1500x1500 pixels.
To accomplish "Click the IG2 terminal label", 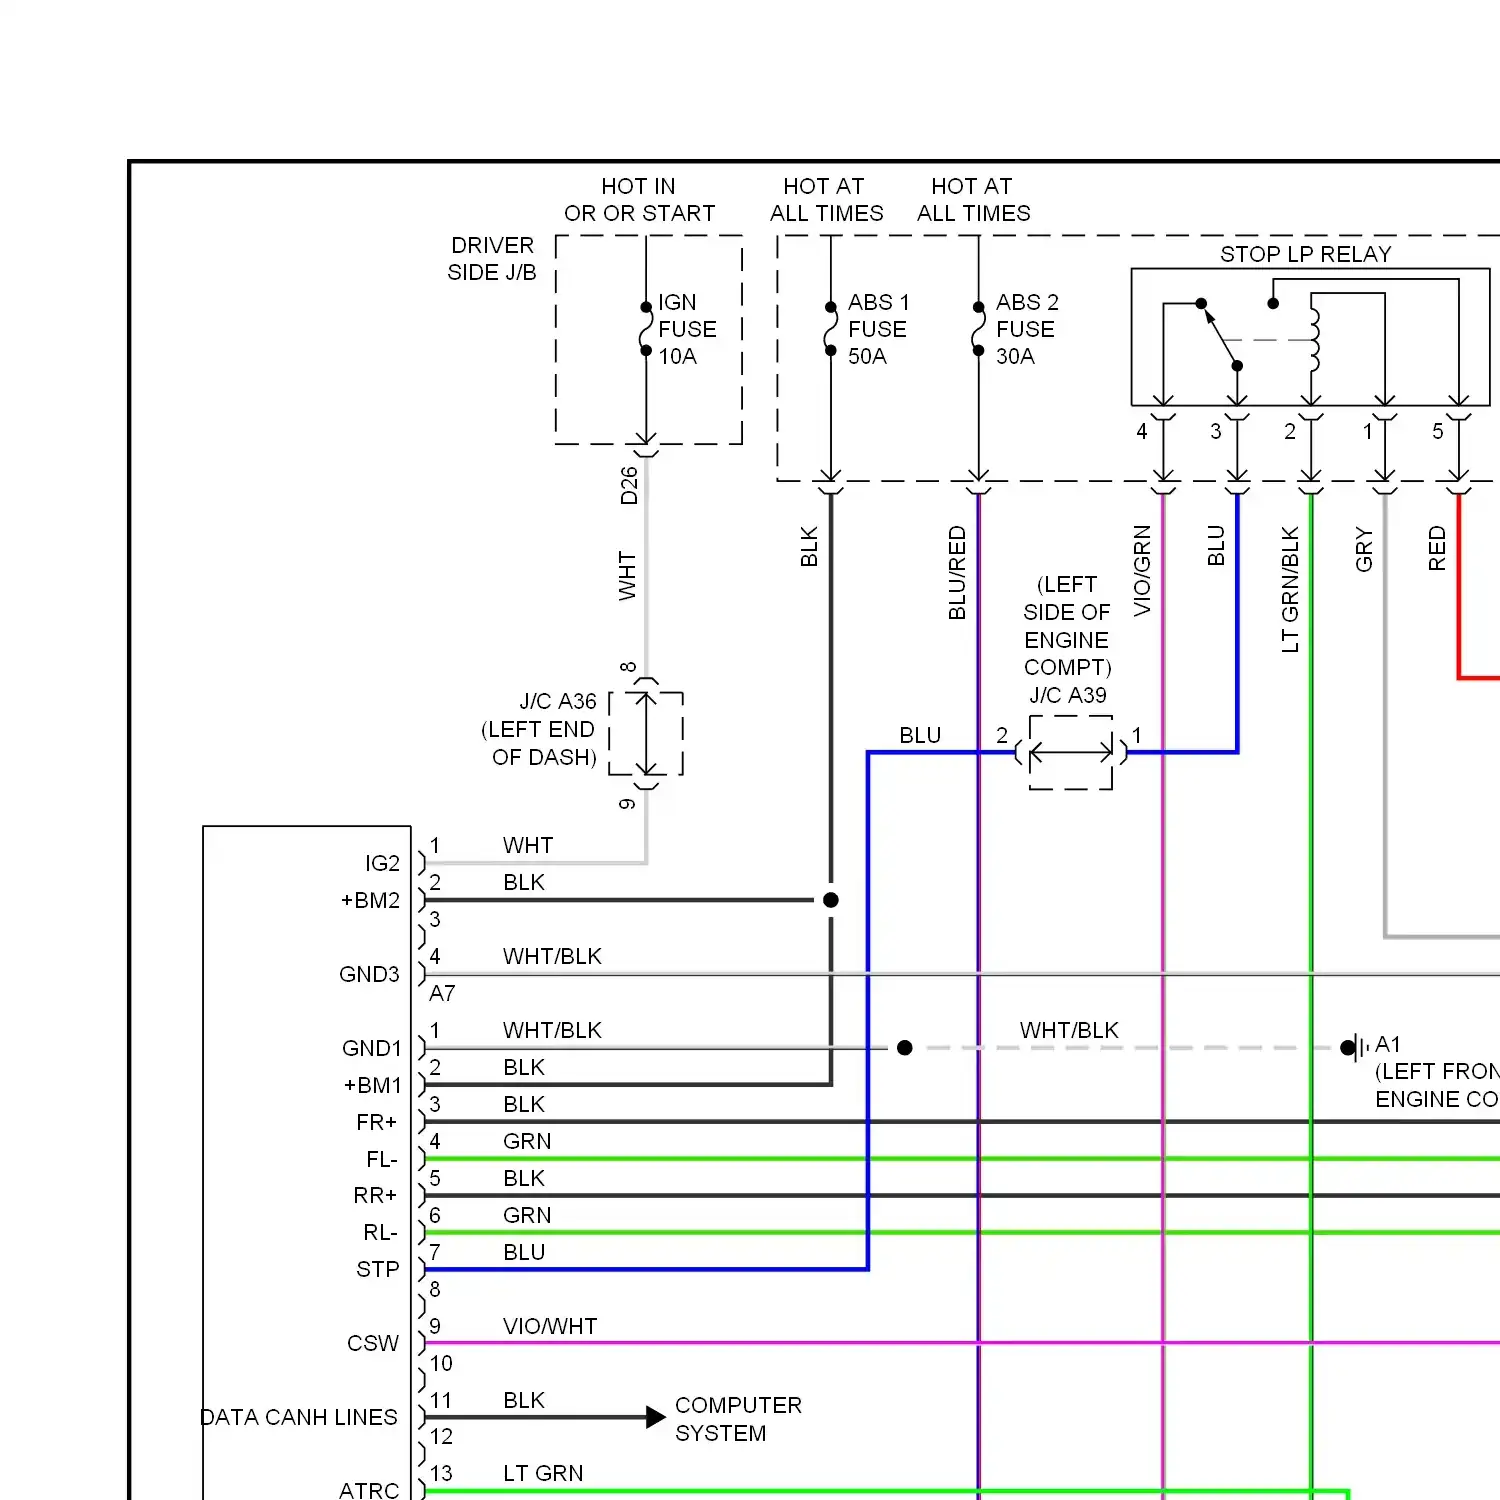I will (x=382, y=863).
